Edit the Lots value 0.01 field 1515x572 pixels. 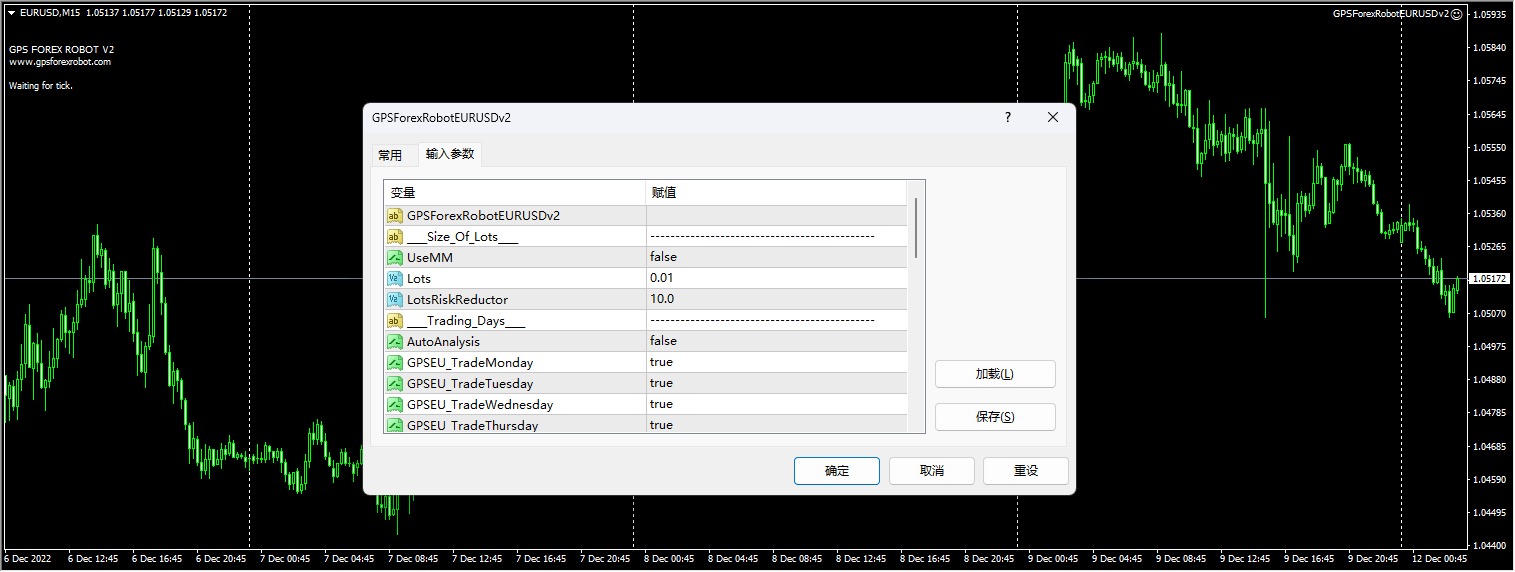775,278
